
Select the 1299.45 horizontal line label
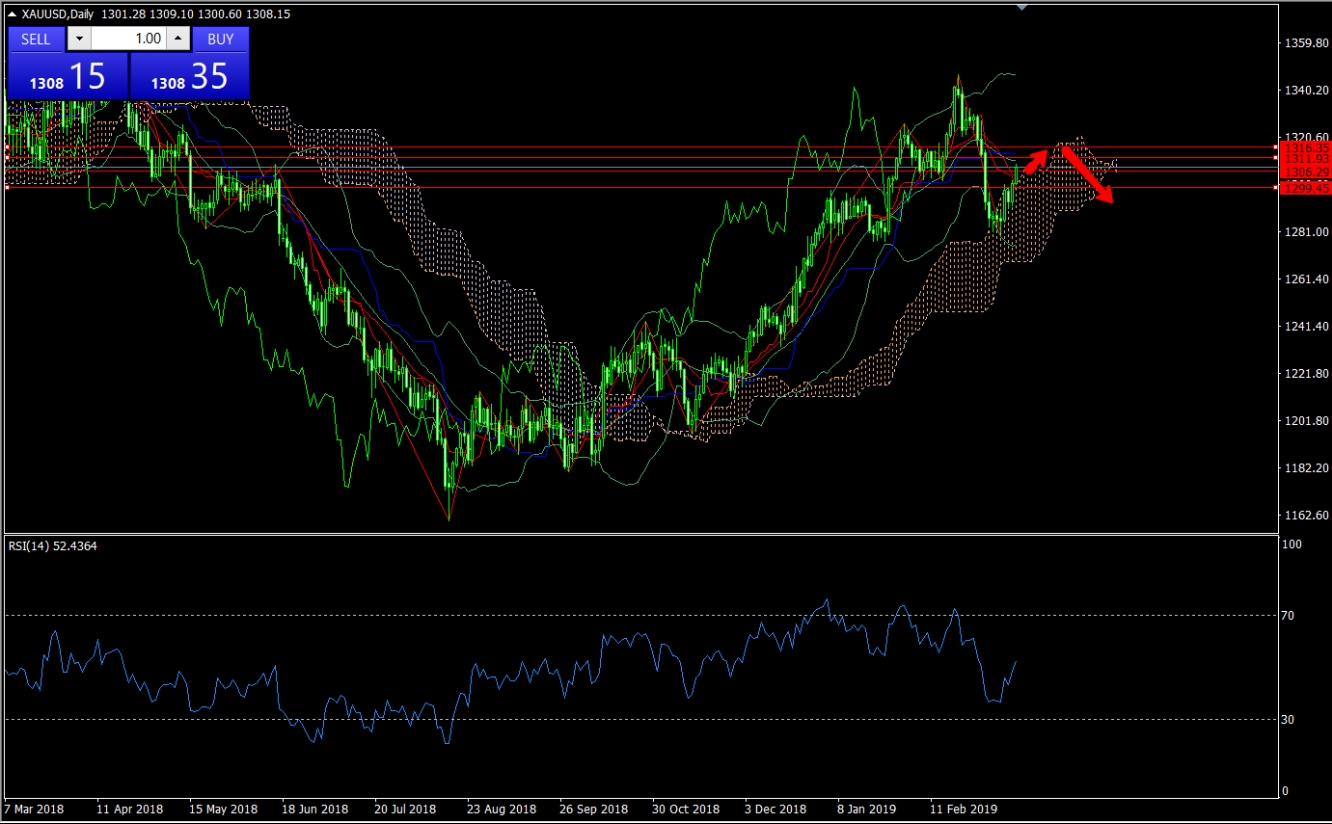(1304, 187)
